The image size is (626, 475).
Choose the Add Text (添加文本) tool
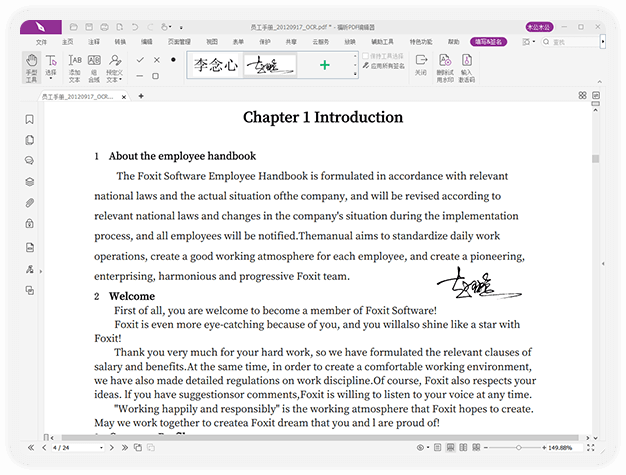click(x=75, y=68)
